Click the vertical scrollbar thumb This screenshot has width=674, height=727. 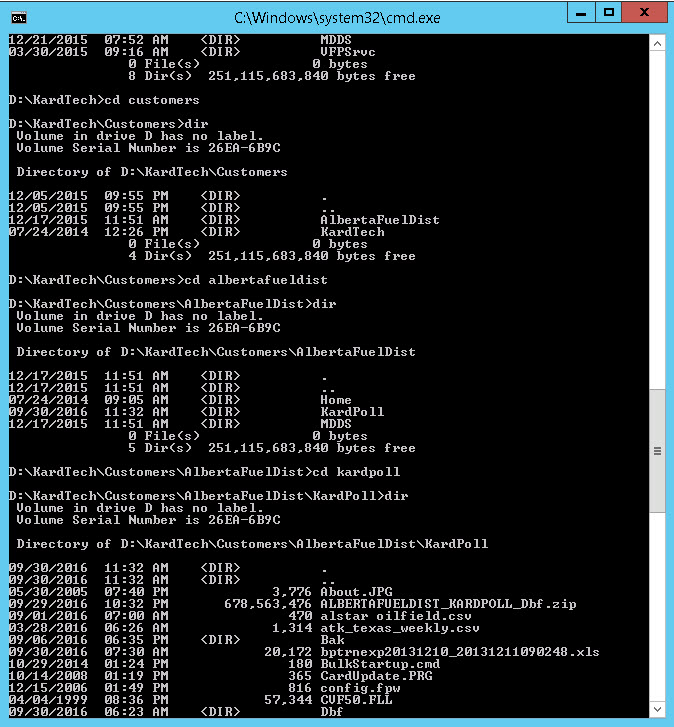657,451
